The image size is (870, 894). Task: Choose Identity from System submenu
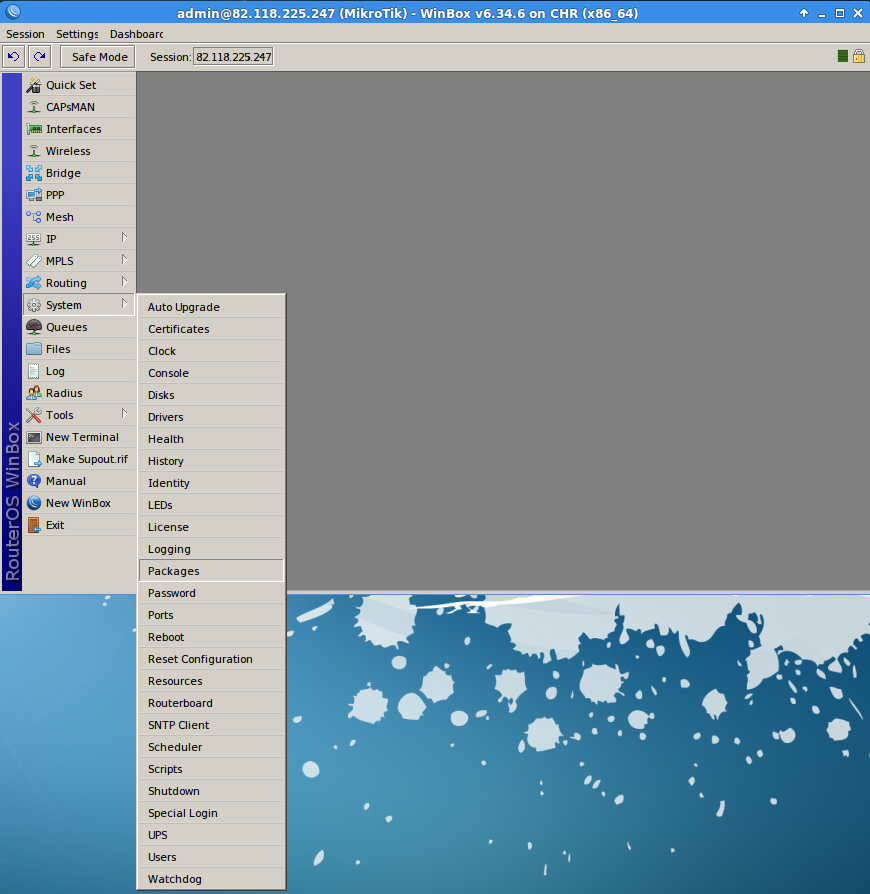tap(211, 483)
